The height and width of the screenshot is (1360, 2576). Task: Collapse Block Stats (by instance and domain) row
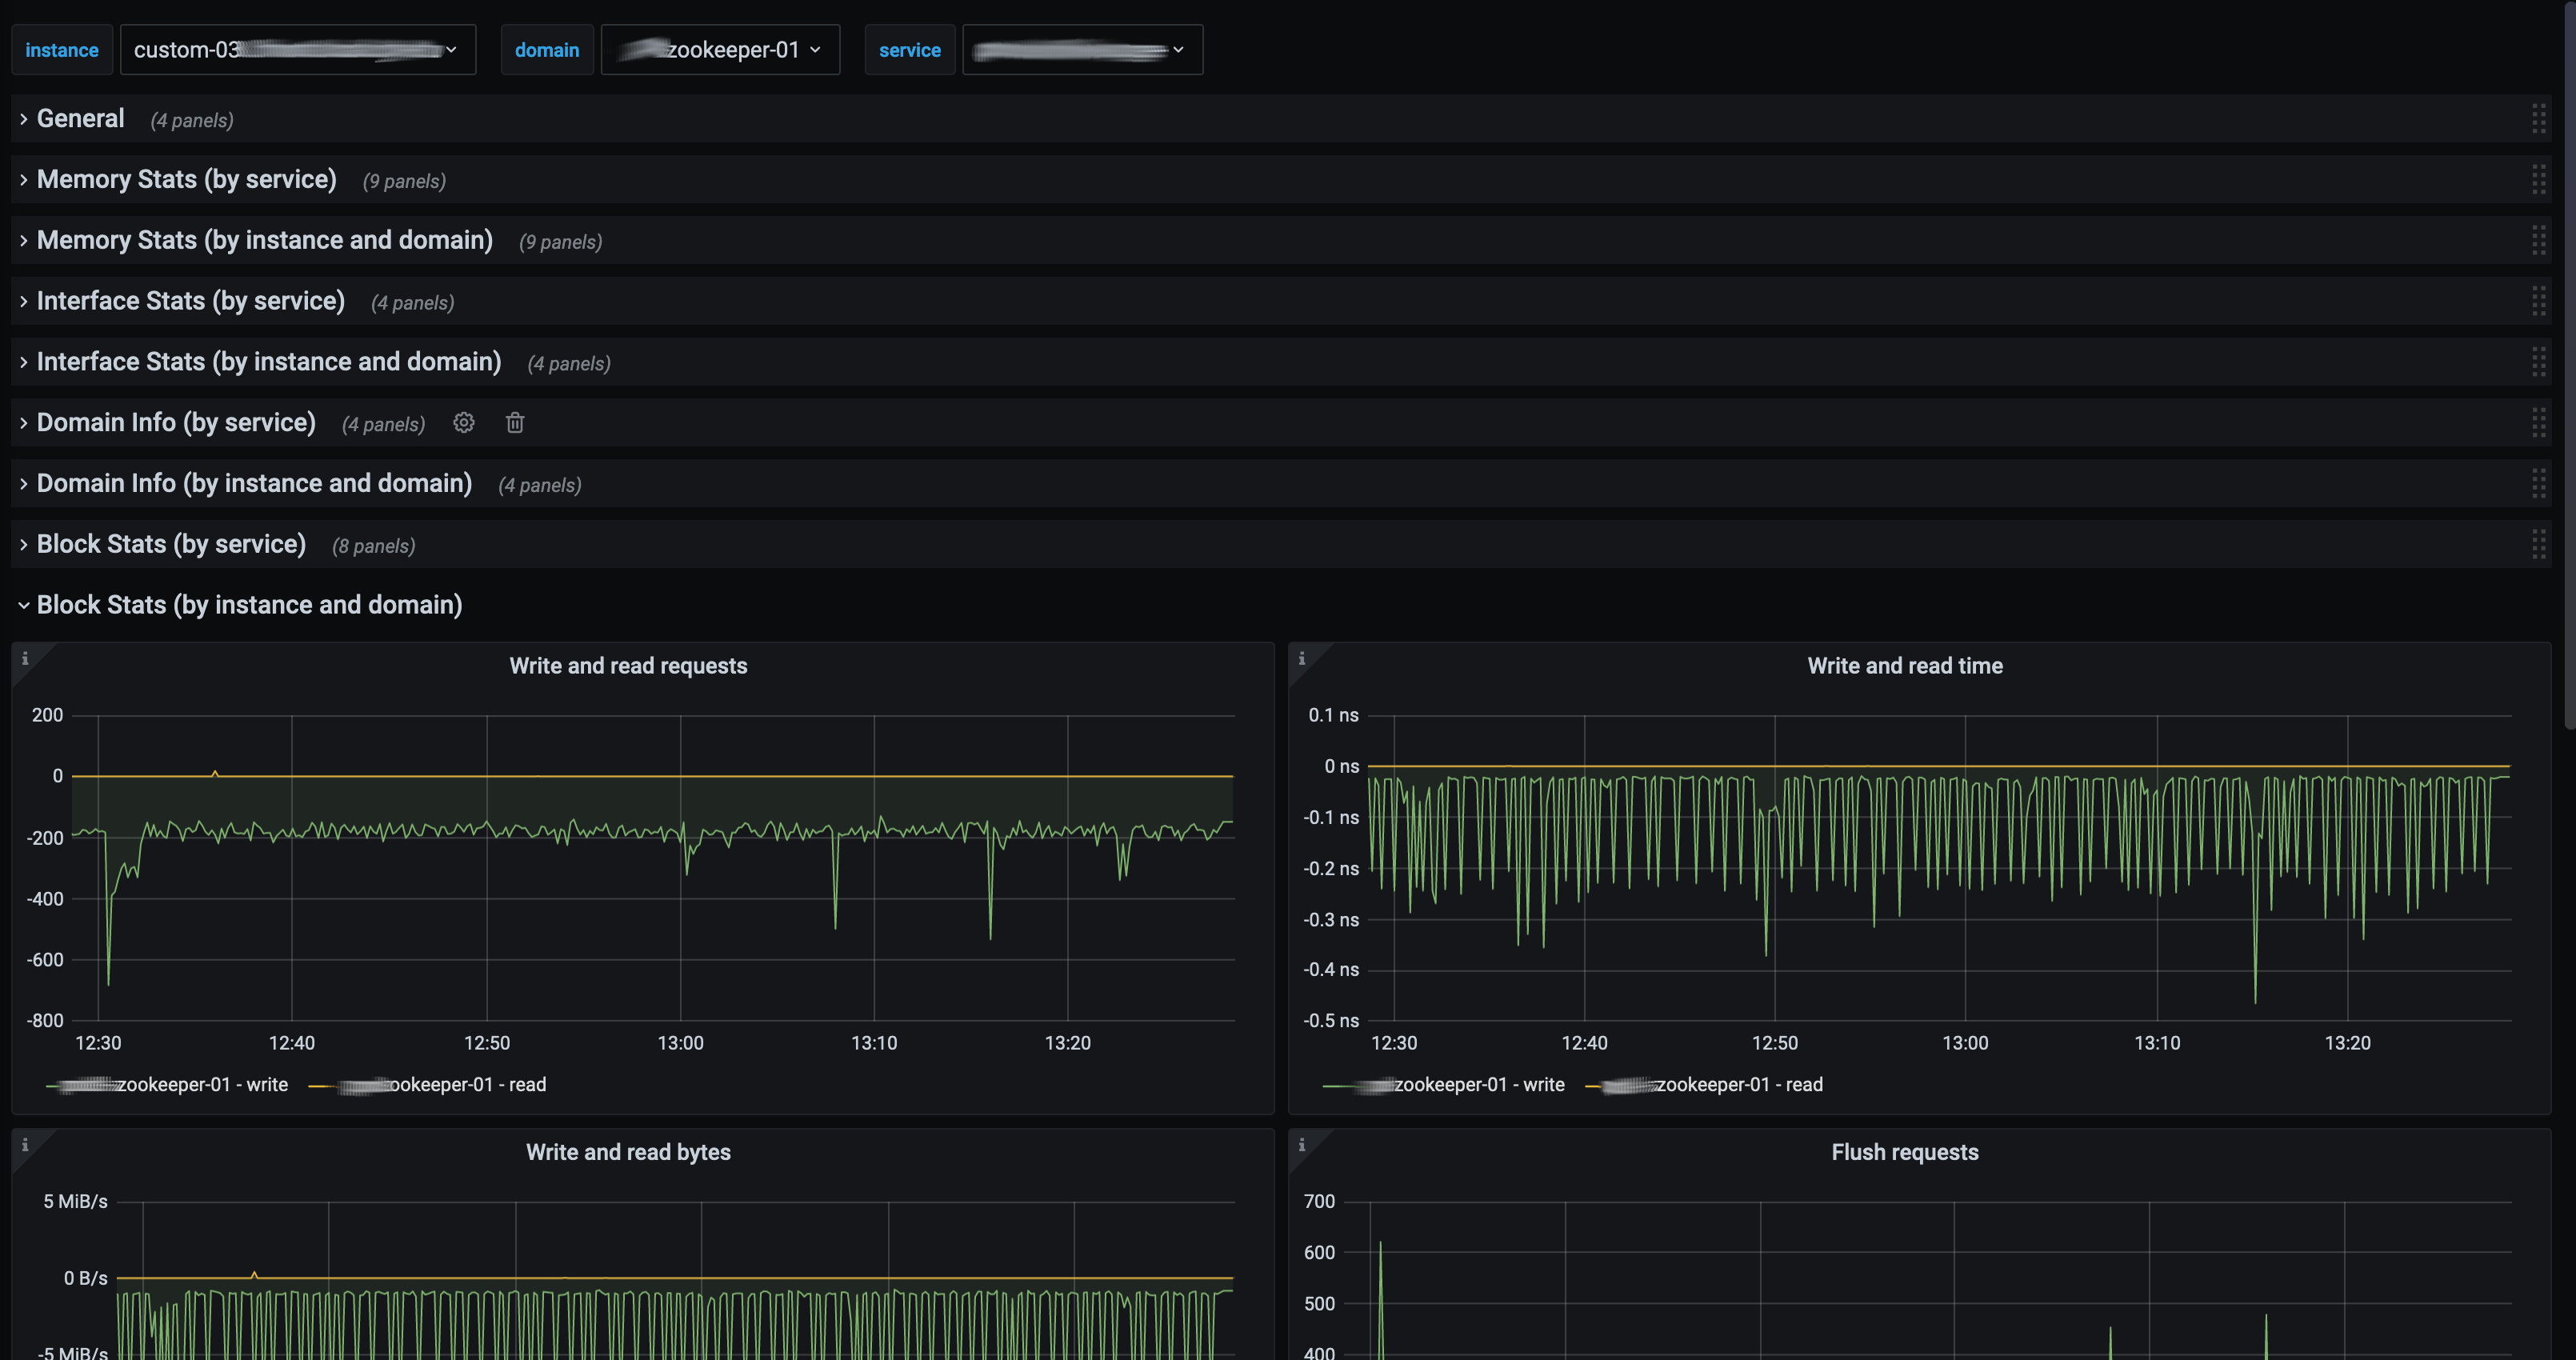[x=249, y=605]
